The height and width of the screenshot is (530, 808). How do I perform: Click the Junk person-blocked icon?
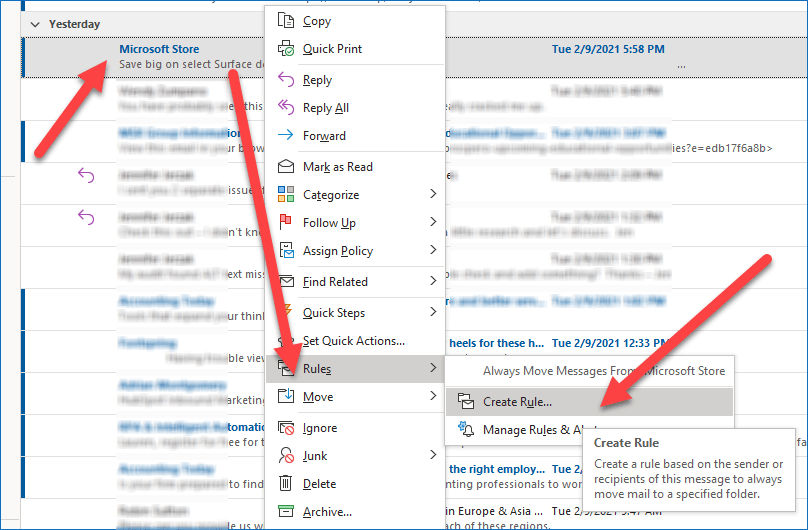click(286, 455)
